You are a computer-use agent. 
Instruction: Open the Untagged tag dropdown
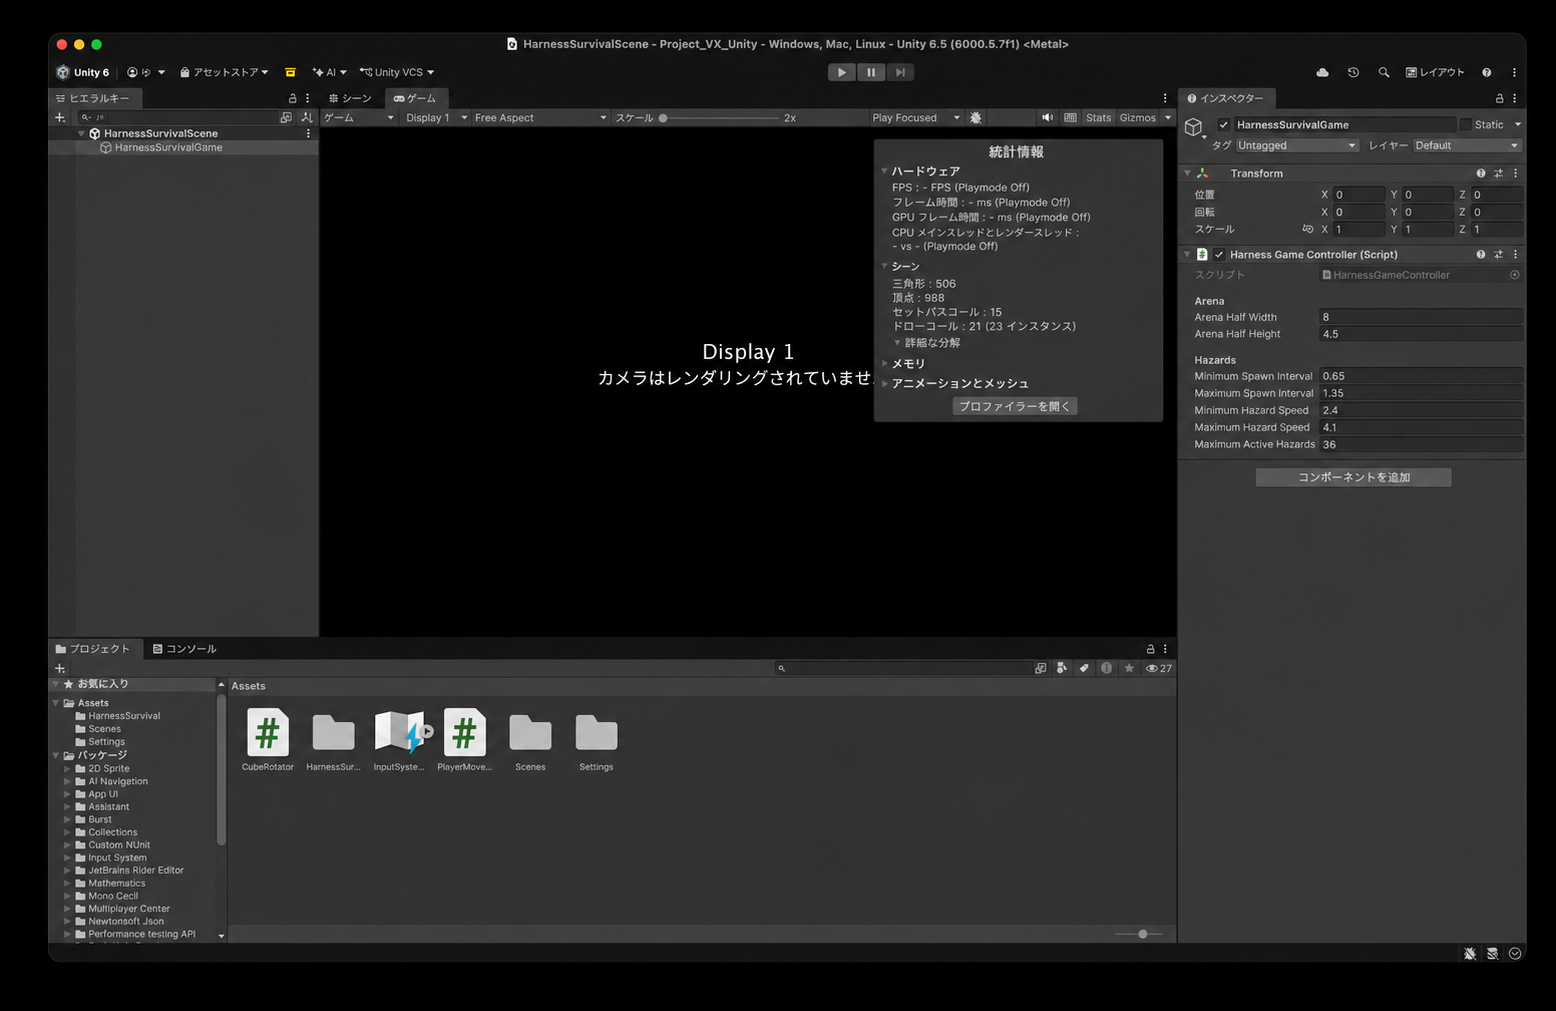1297,145
